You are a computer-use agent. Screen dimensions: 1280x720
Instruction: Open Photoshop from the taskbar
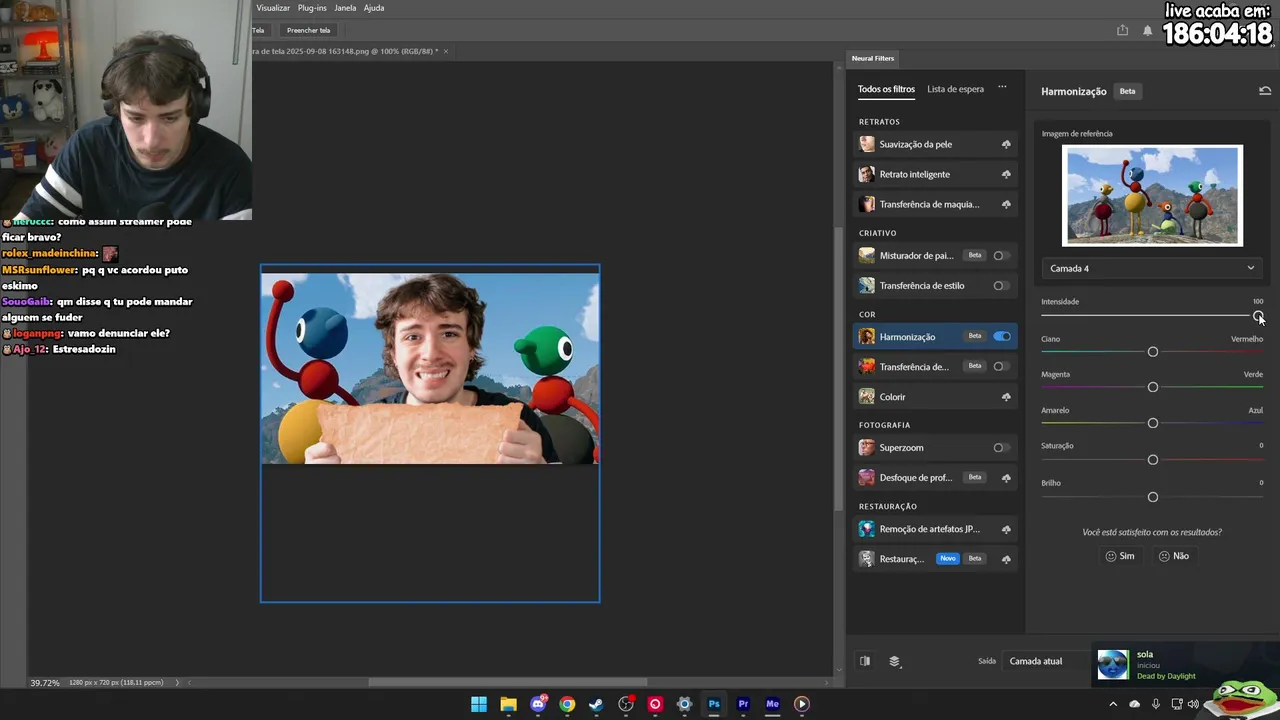pyautogui.click(x=714, y=704)
